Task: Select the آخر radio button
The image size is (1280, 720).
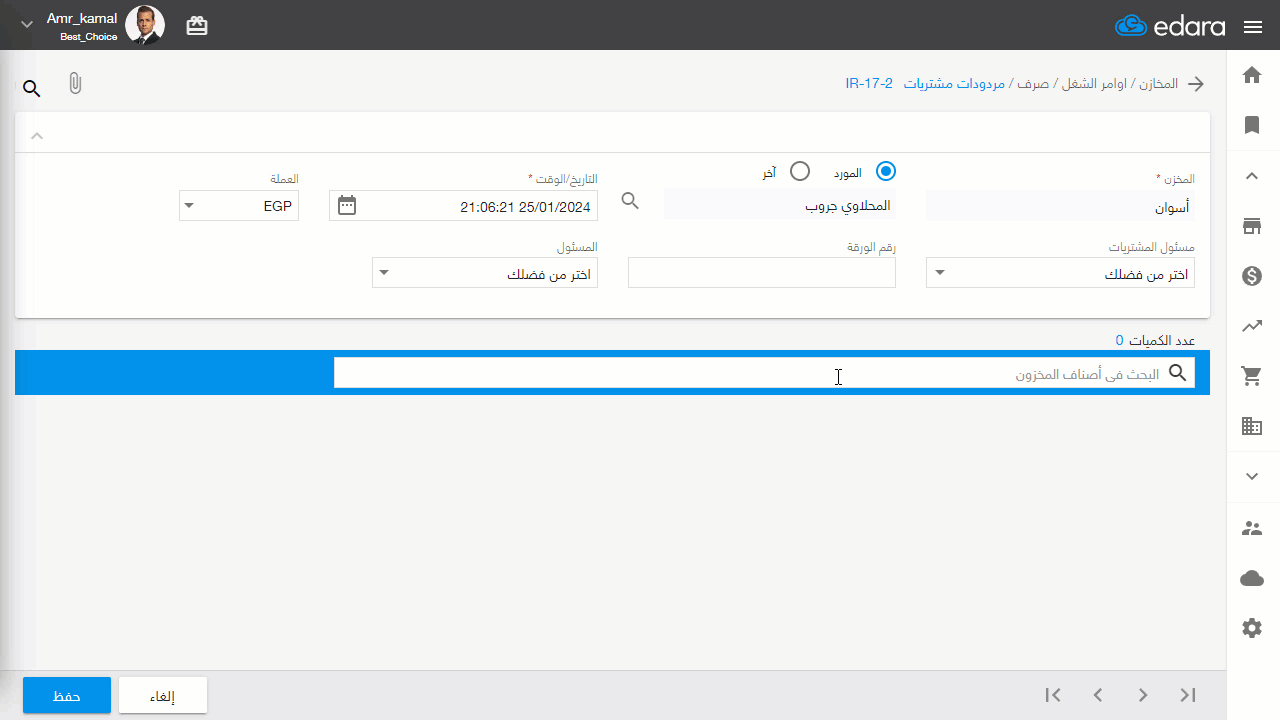Action: (800, 171)
